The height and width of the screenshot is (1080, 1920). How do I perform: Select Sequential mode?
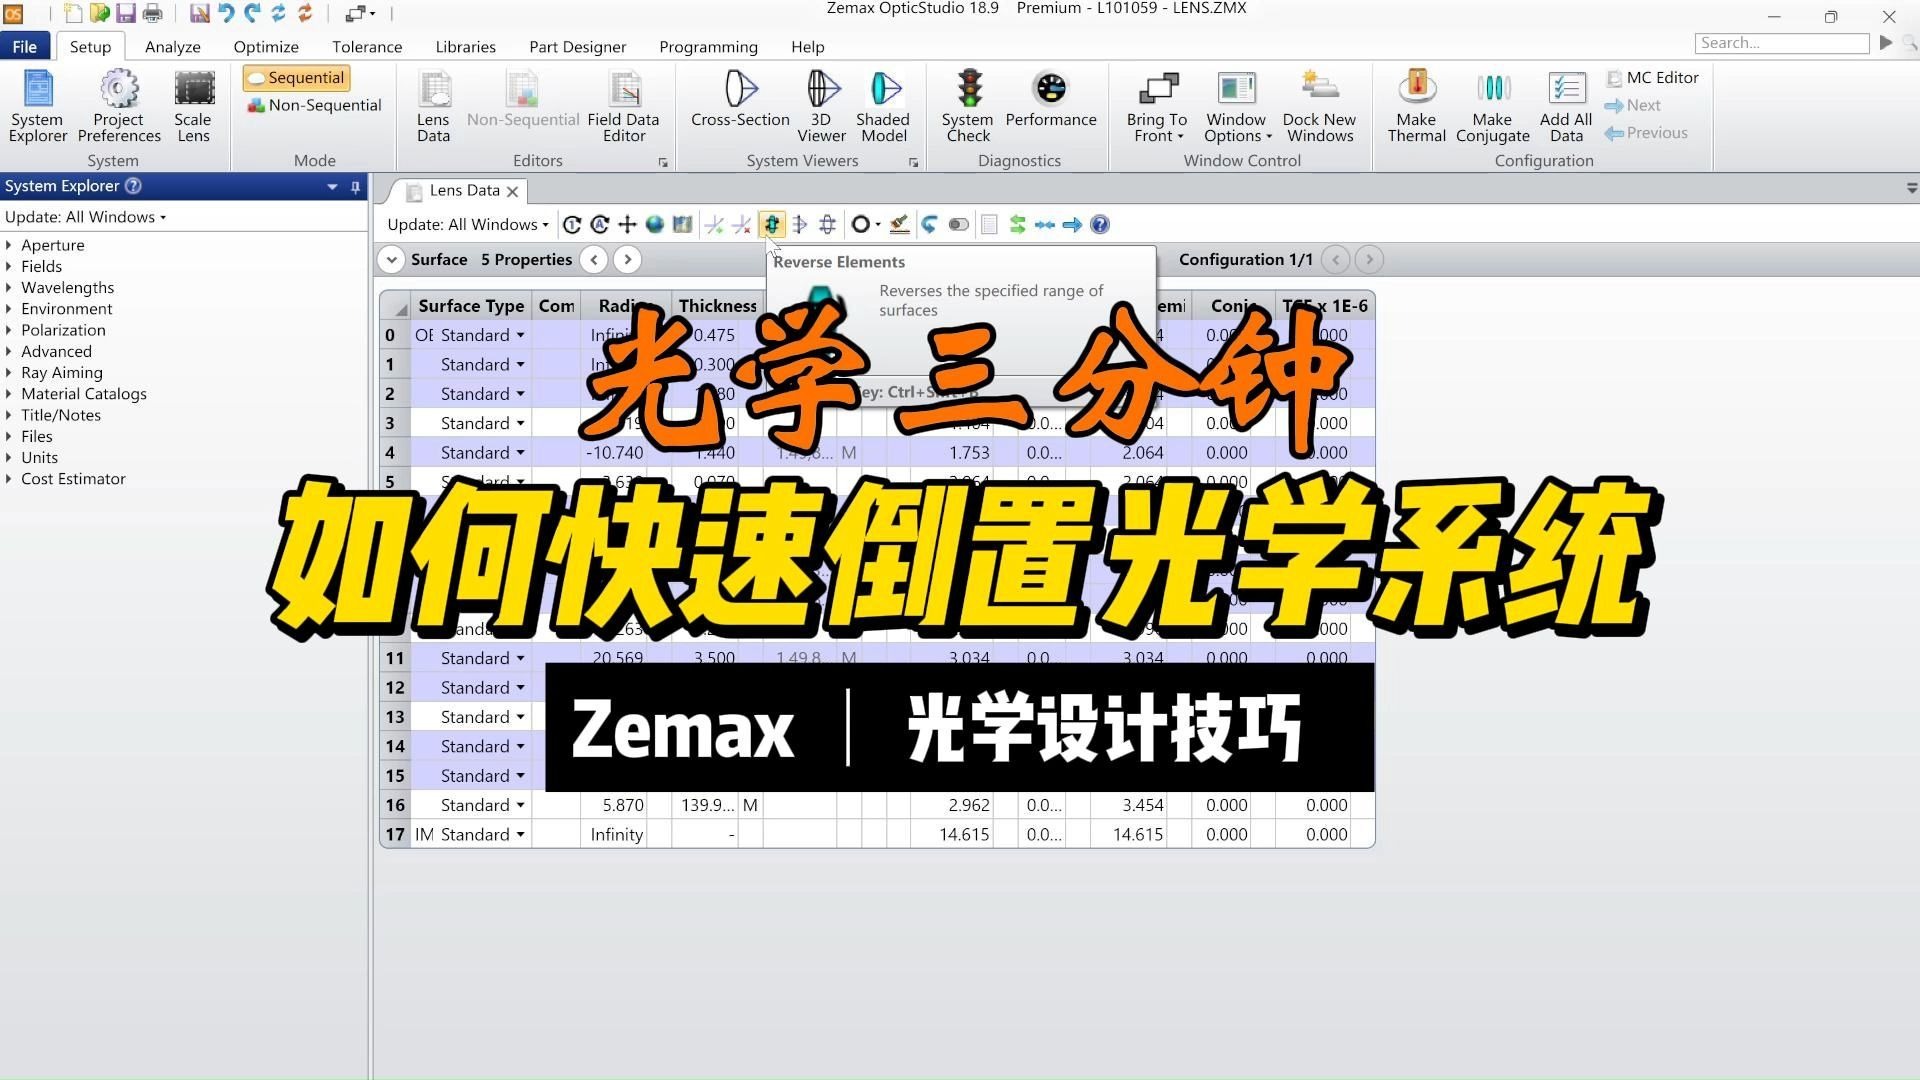[x=296, y=78]
